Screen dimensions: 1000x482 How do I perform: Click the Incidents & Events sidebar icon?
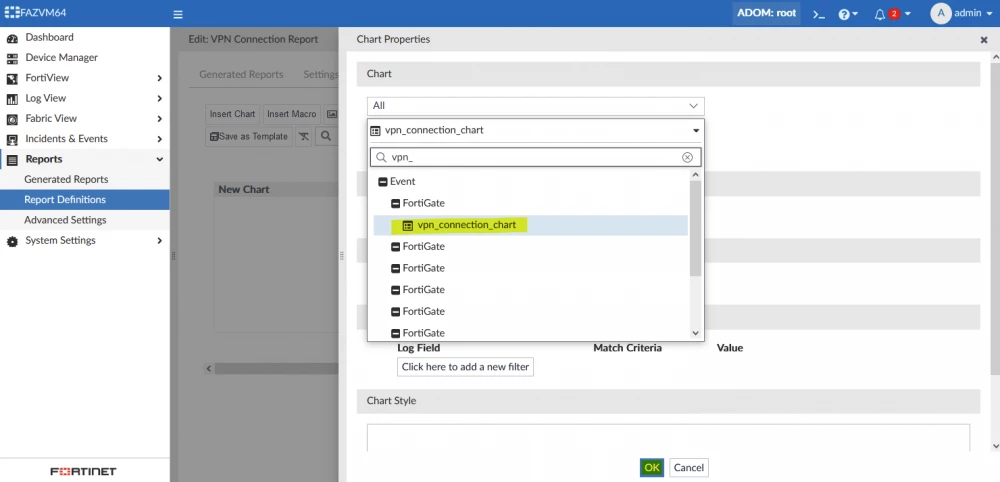12,140
